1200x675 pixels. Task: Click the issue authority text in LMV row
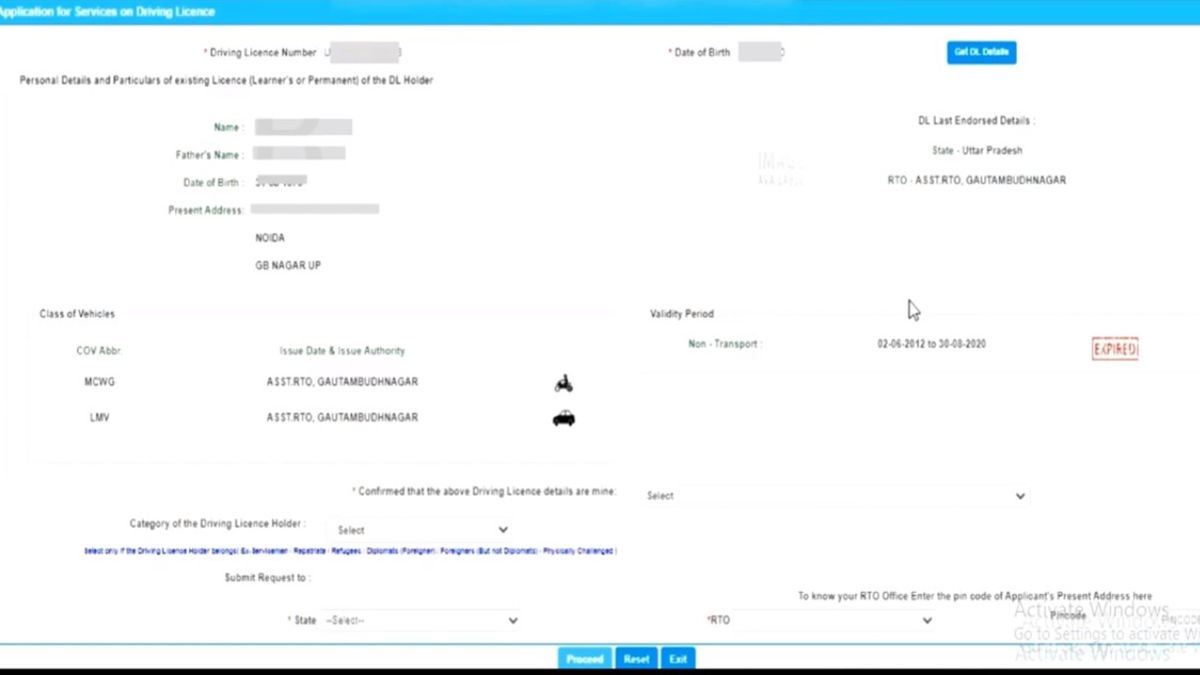click(342, 418)
